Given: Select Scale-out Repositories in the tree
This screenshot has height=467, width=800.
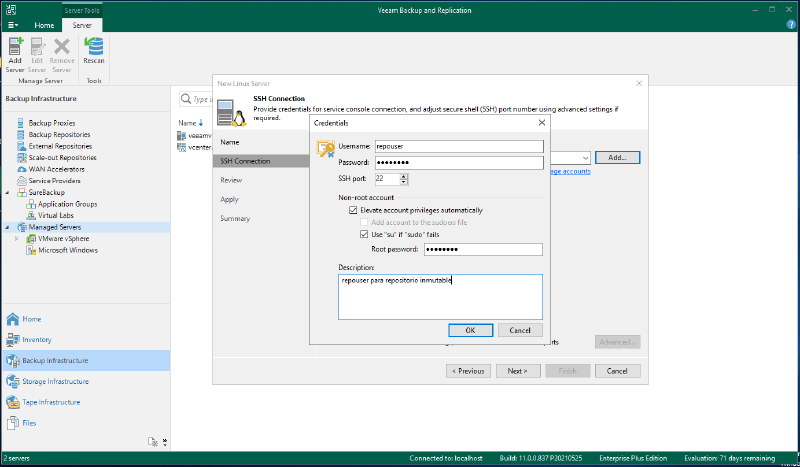Looking at the screenshot, I should 62,158.
